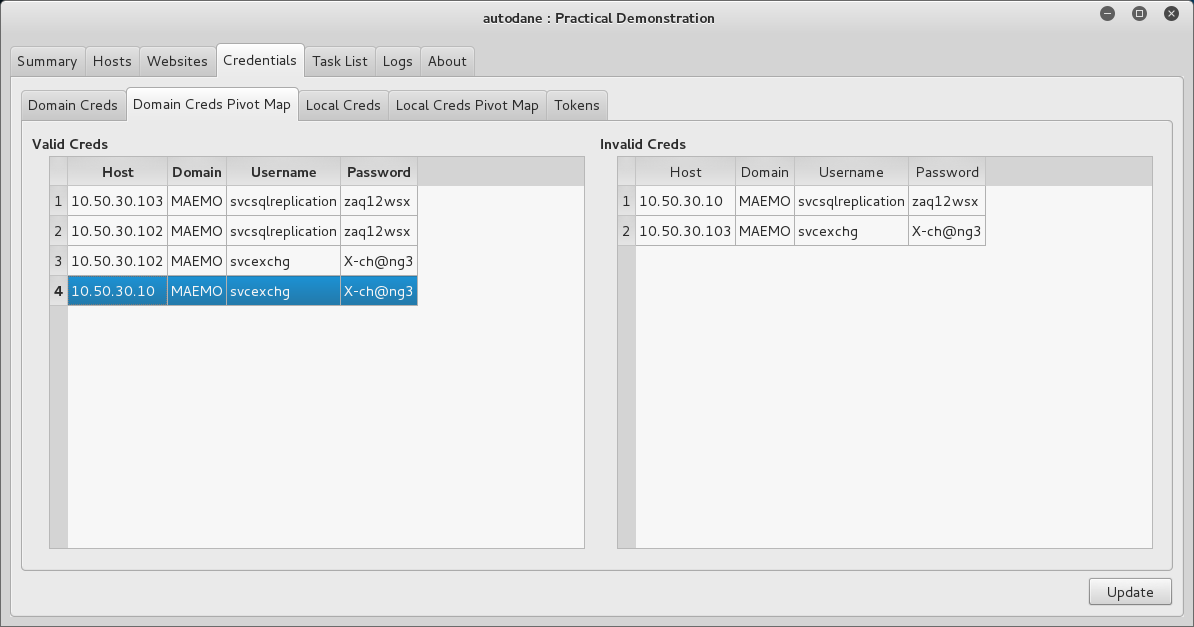Select row 1 header in Valid Creds table
1194x627 pixels.
pyautogui.click(x=59, y=201)
